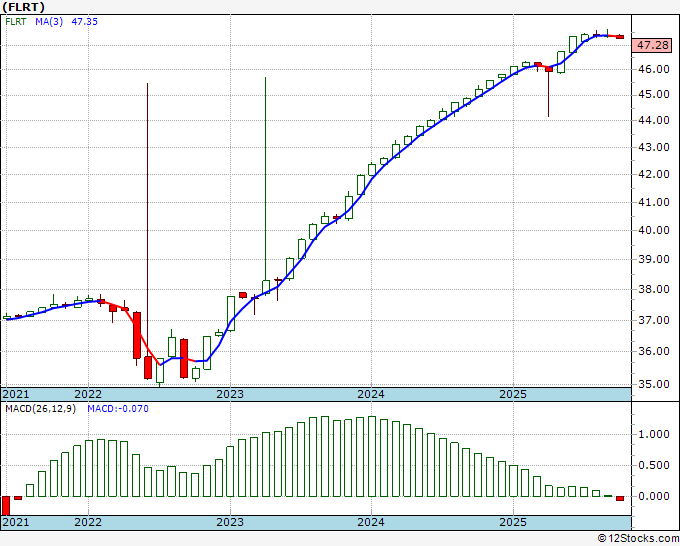Click the tall green candlestick wick in early 2023
This screenshot has width=680, height=546.
point(265,178)
